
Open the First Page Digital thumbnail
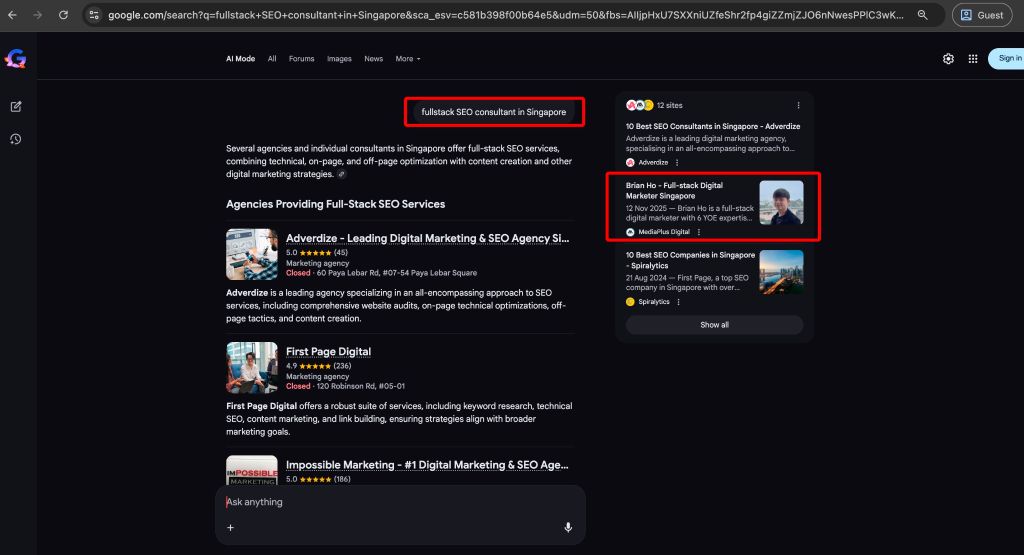tap(251, 368)
